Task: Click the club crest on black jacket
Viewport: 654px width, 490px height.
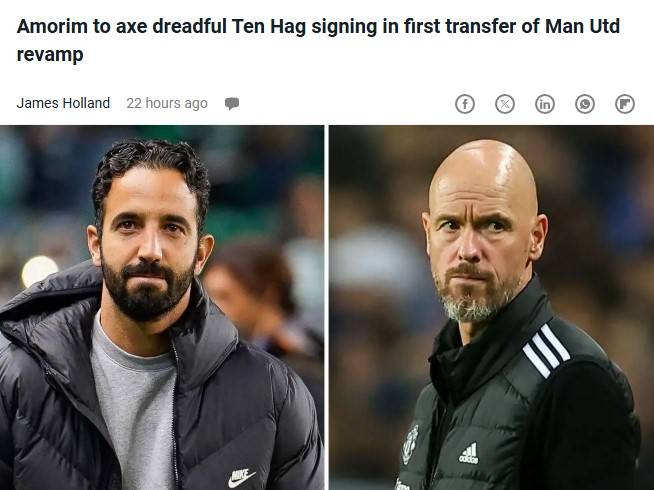Action: point(410,444)
